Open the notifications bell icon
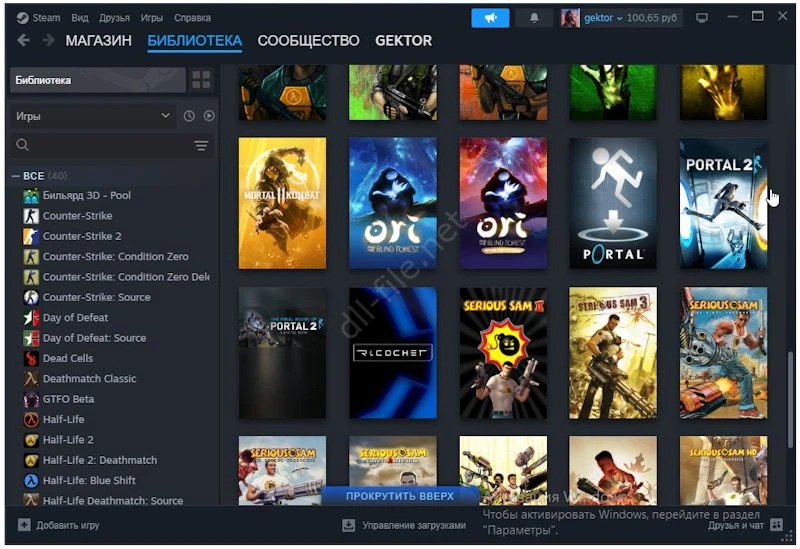This screenshot has height=549, width=800. pyautogui.click(x=534, y=18)
